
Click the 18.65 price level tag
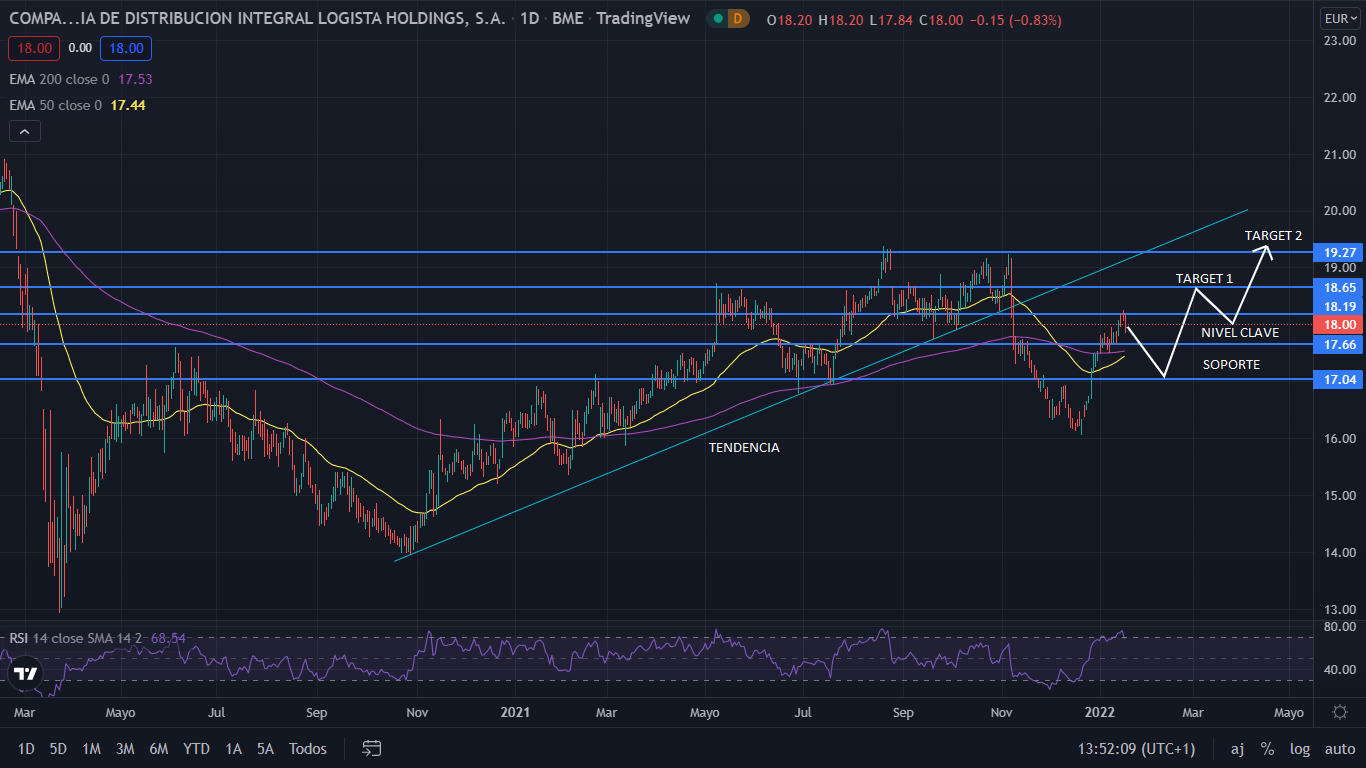coord(1338,287)
